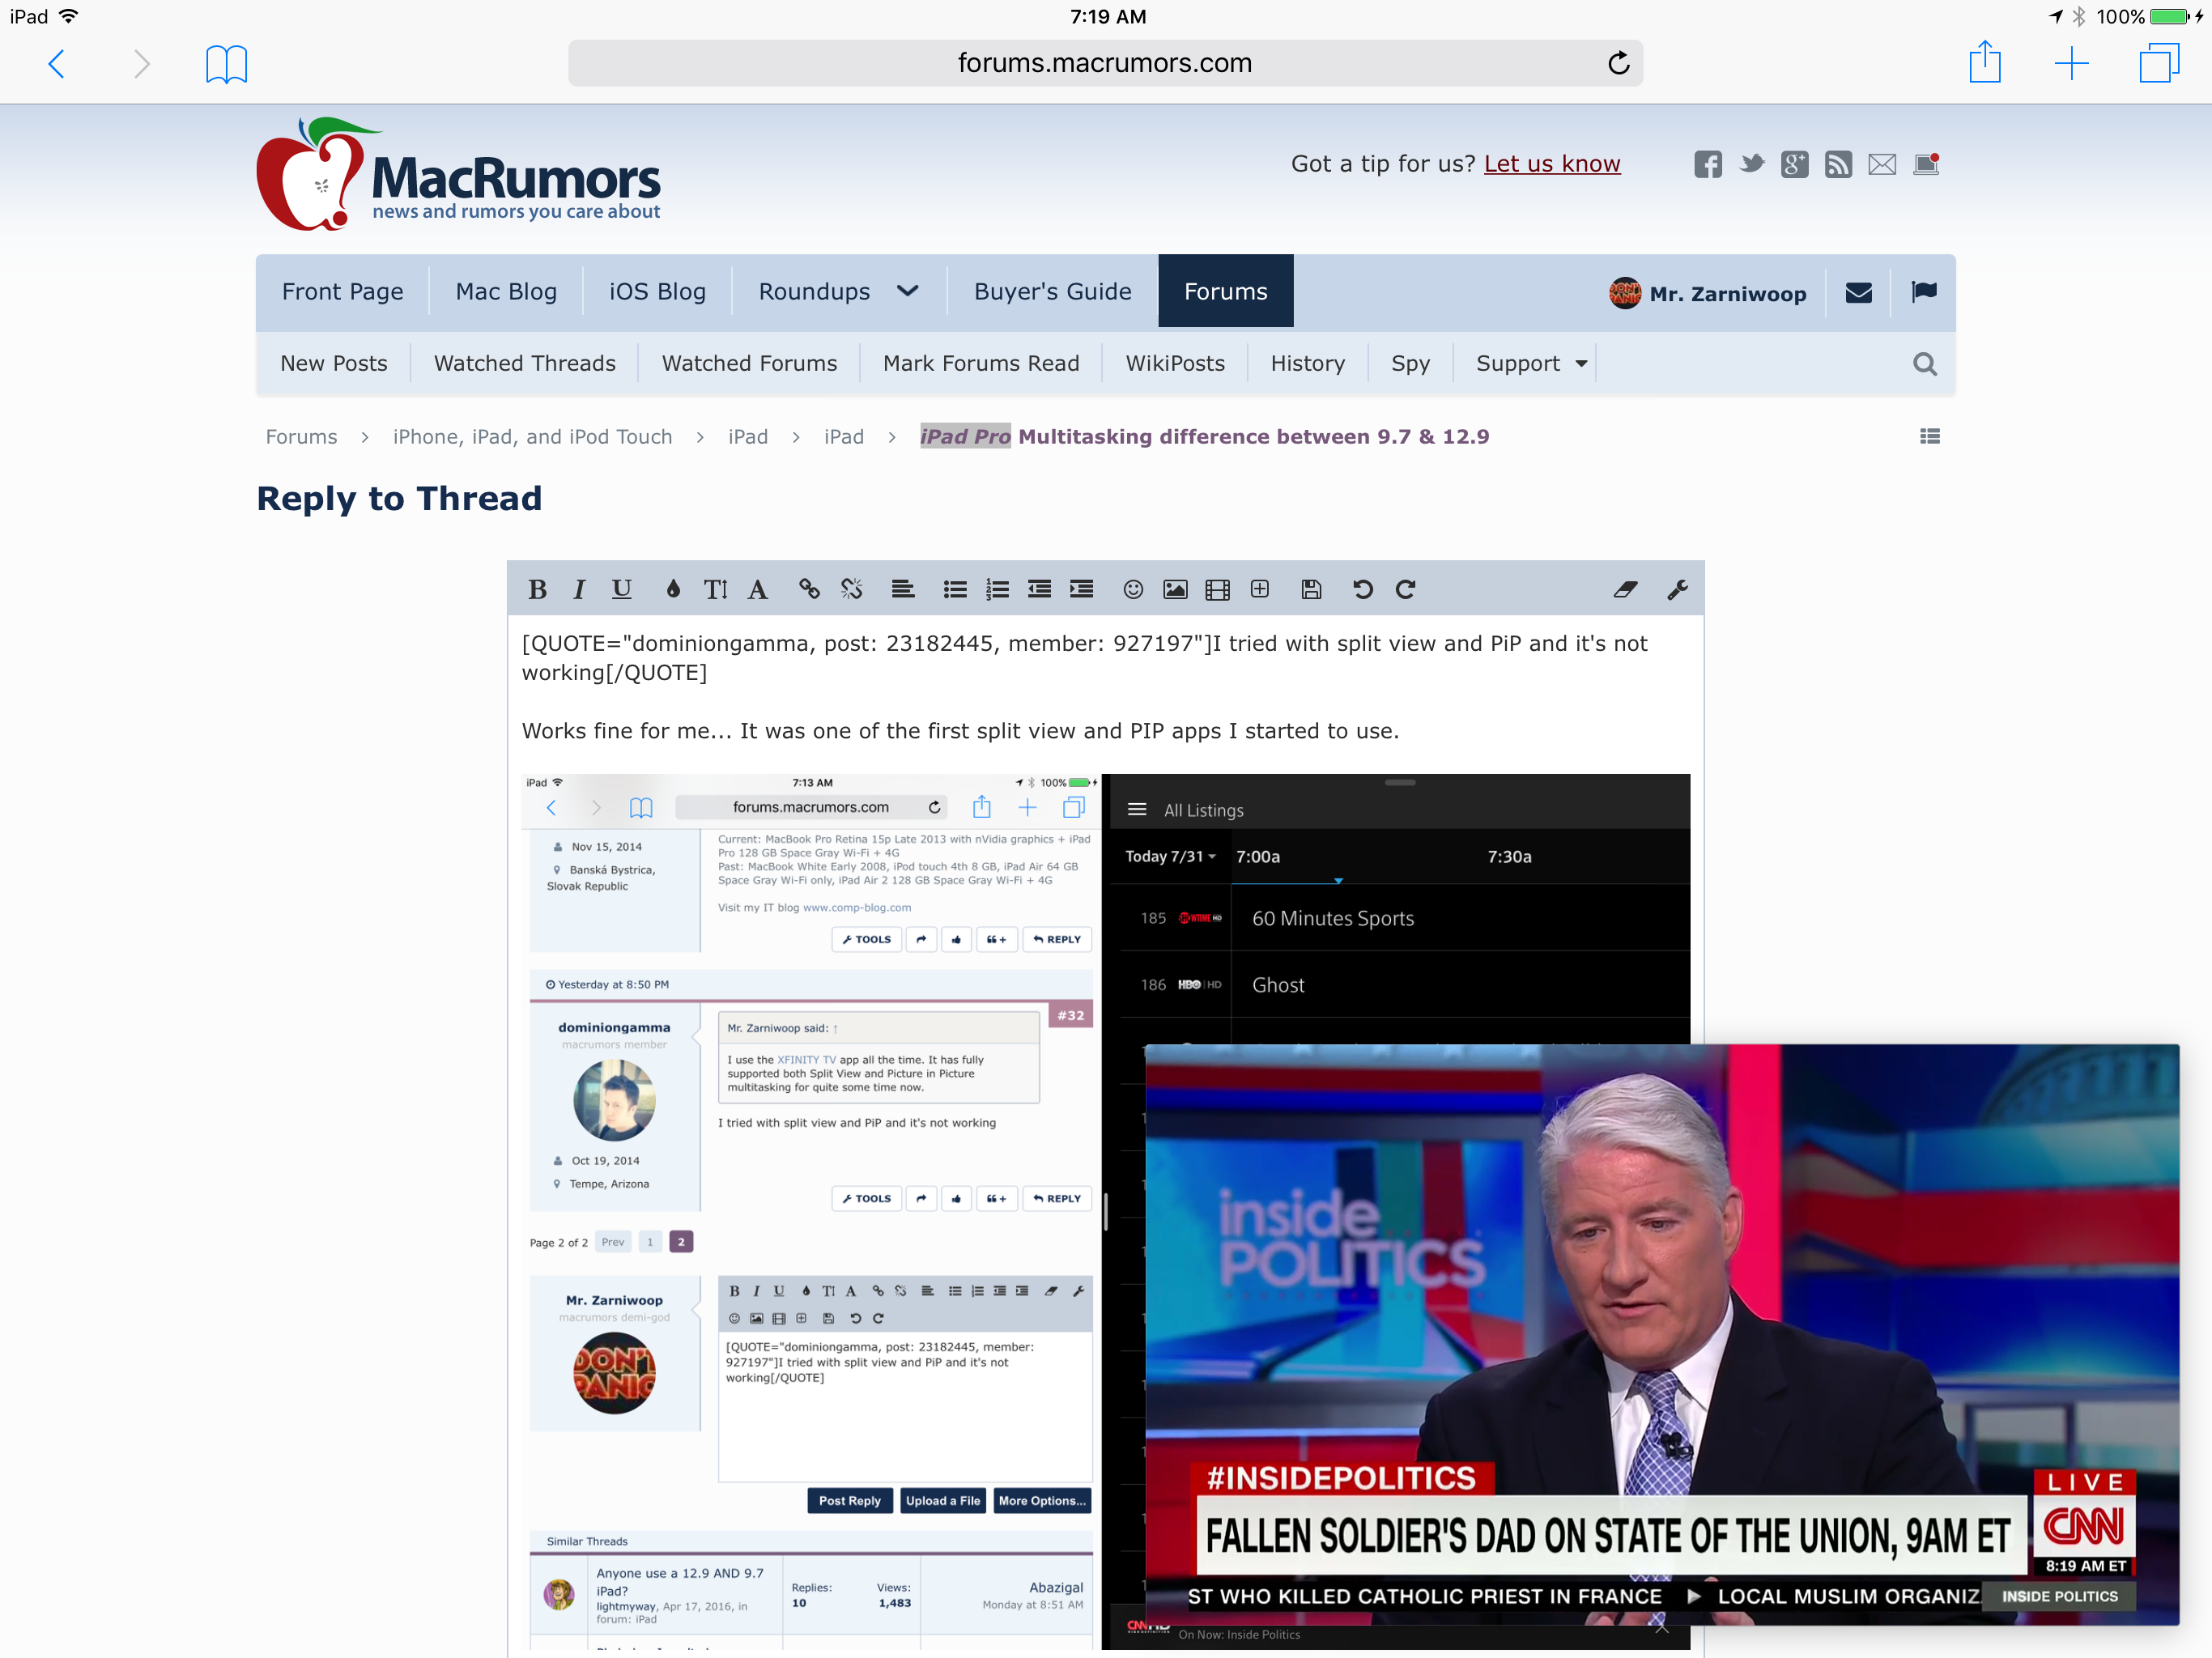Open Safari share sheet

pyautogui.click(x=1985, y=62)
